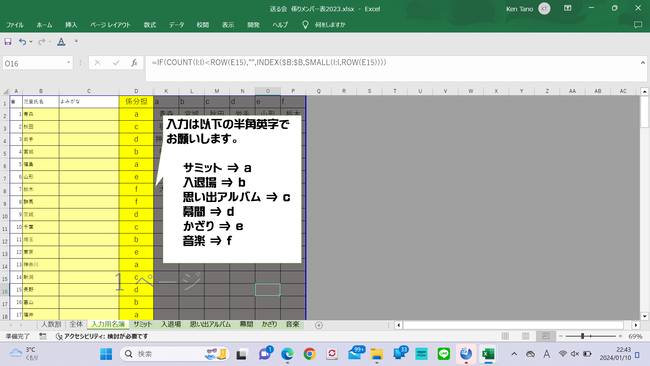The height and width of the screenshot is (366, 650).
Task: Open the 69% zoom level dialog
Action: coord(635,336)
